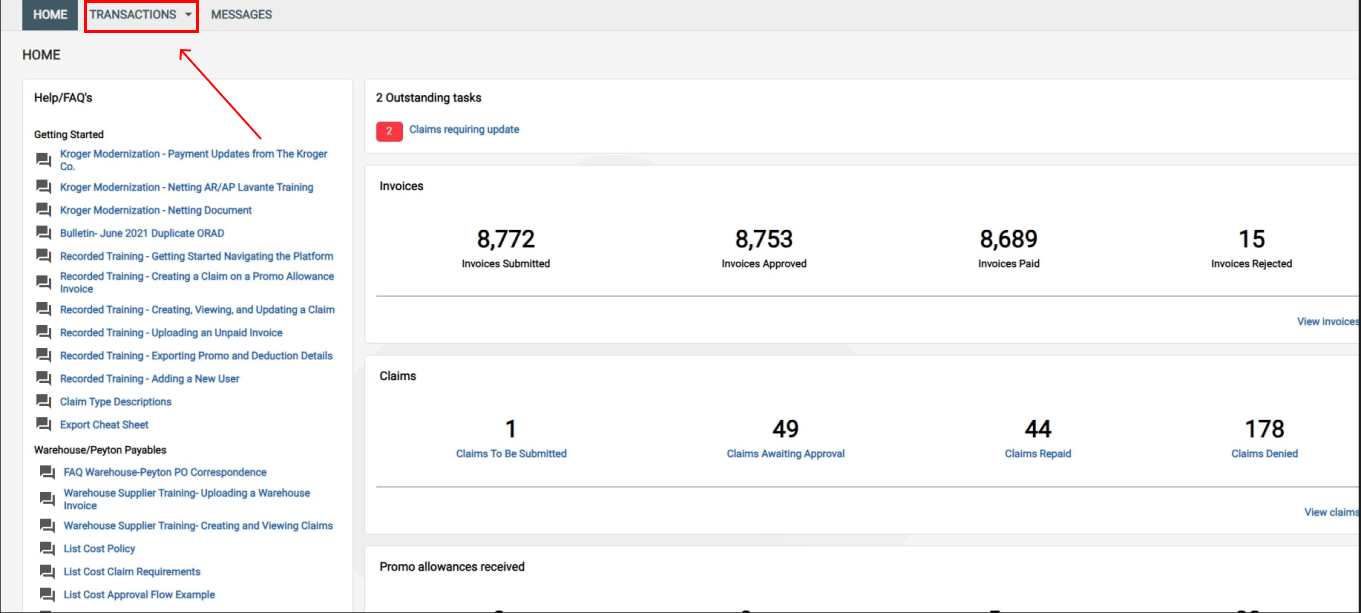Expand the Transactions dropdown menu
Viewport: 1361px width, 613px height.
141,15
